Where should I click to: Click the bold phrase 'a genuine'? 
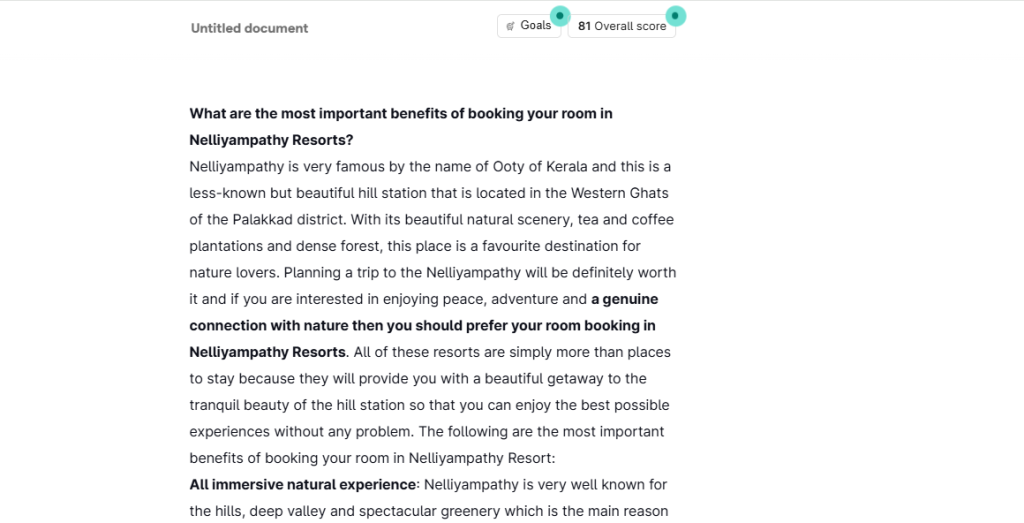point(624,299)
